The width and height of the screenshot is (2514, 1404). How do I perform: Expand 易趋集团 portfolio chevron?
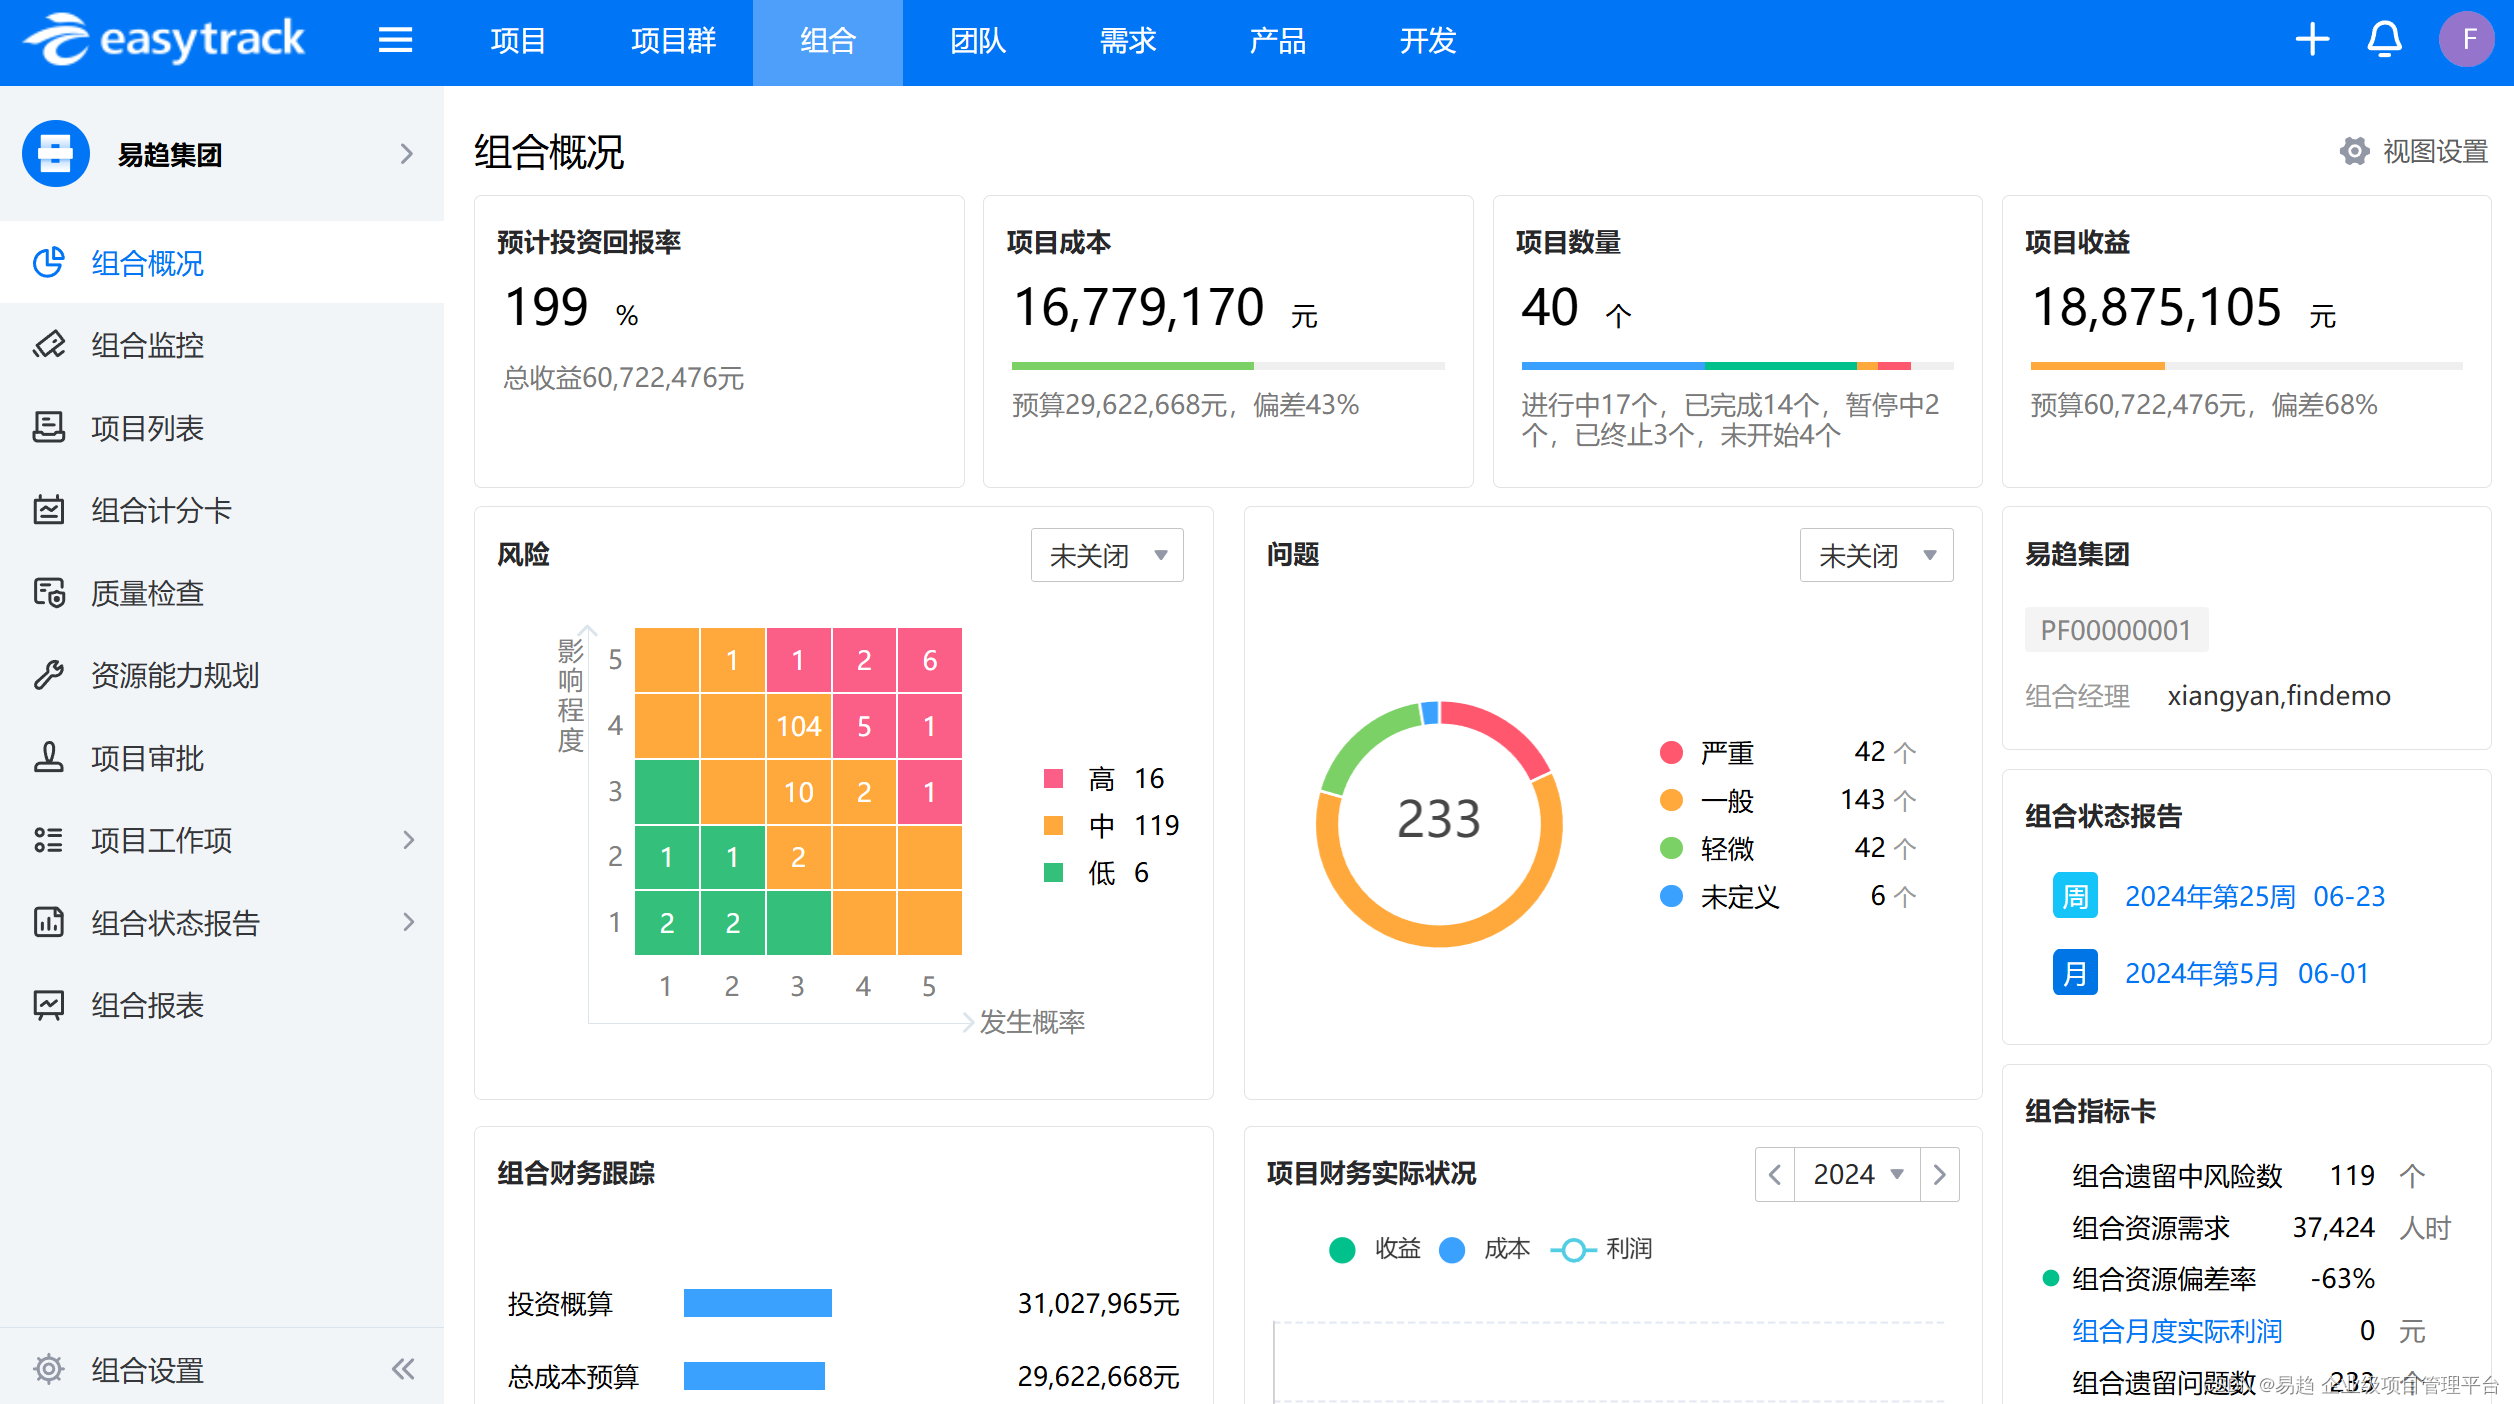click(406, 154)
